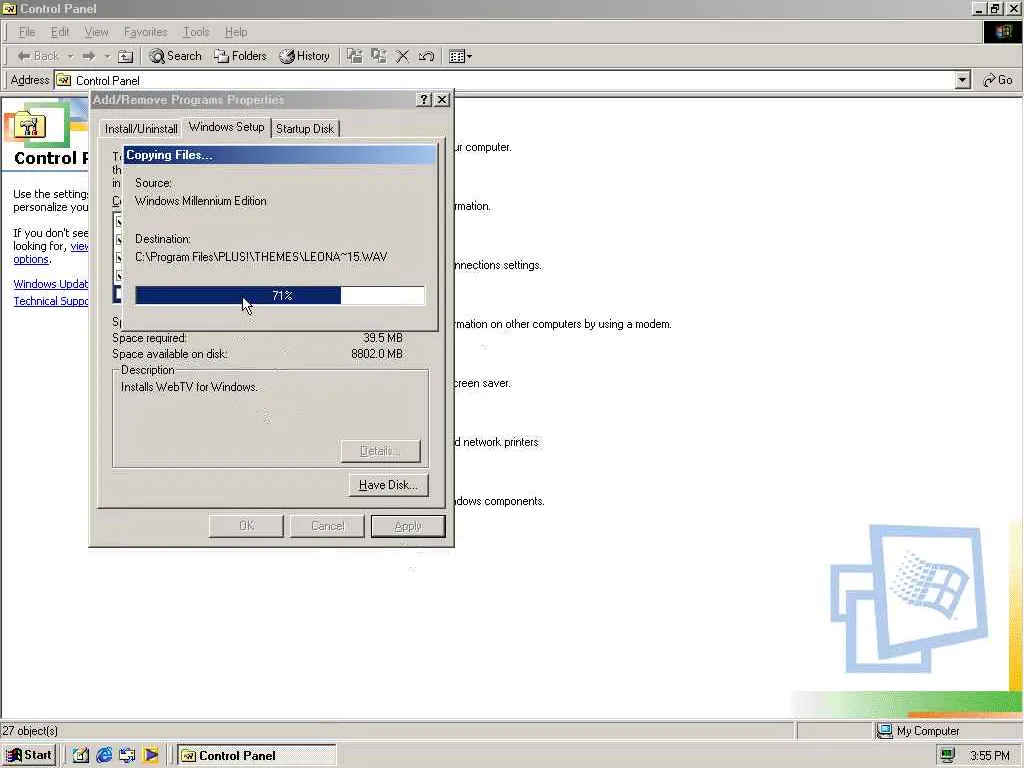
Task: Click the Cancel button in dialog
Action: (x=327, y=526)
